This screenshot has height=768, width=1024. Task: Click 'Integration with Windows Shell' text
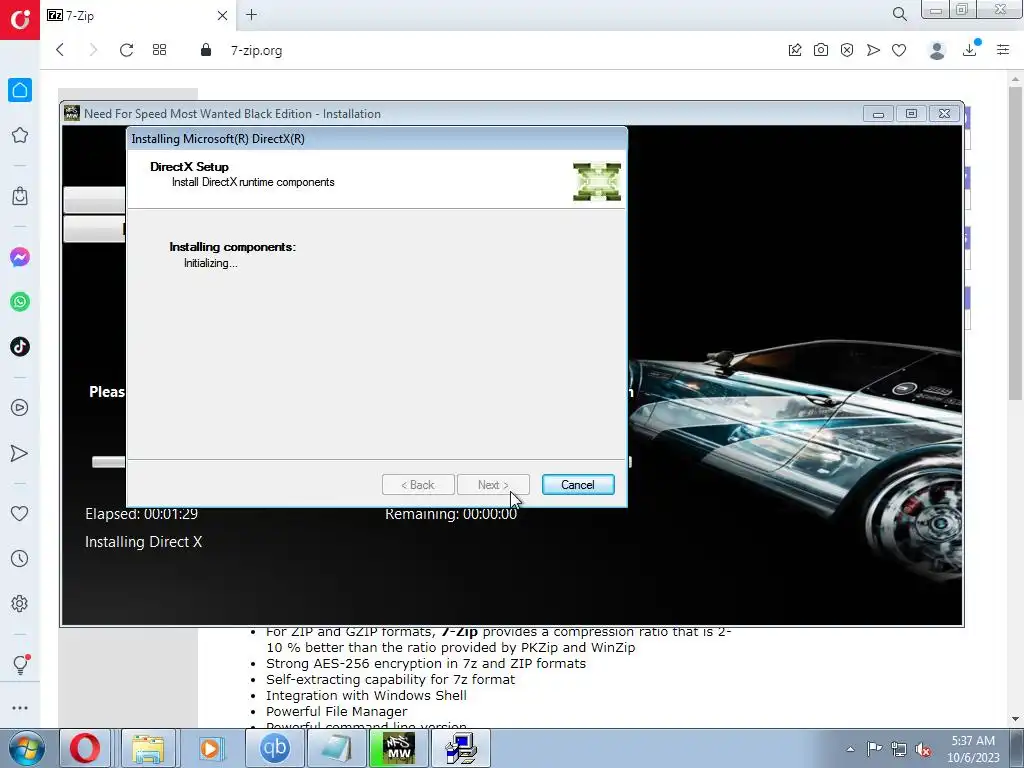pyautogui.click(x=366, y=696)
